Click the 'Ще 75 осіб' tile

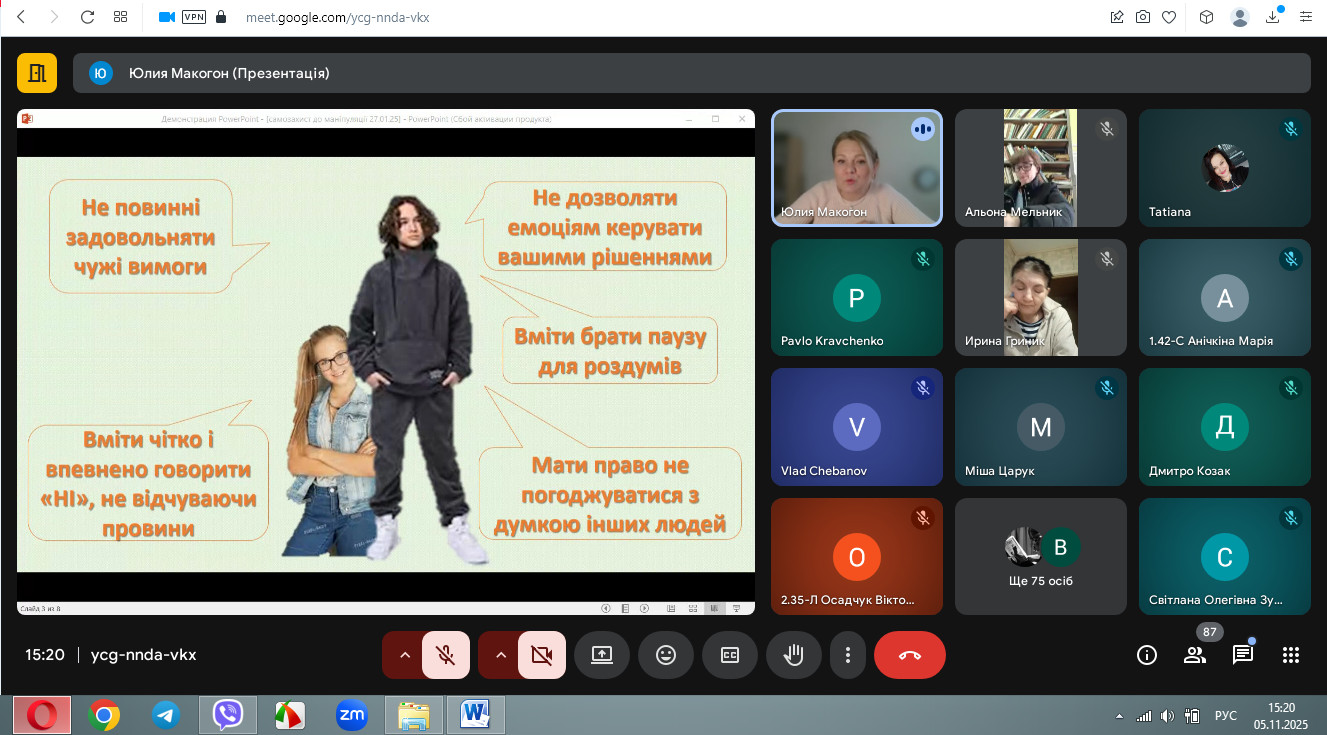[x=1040, y=556]
